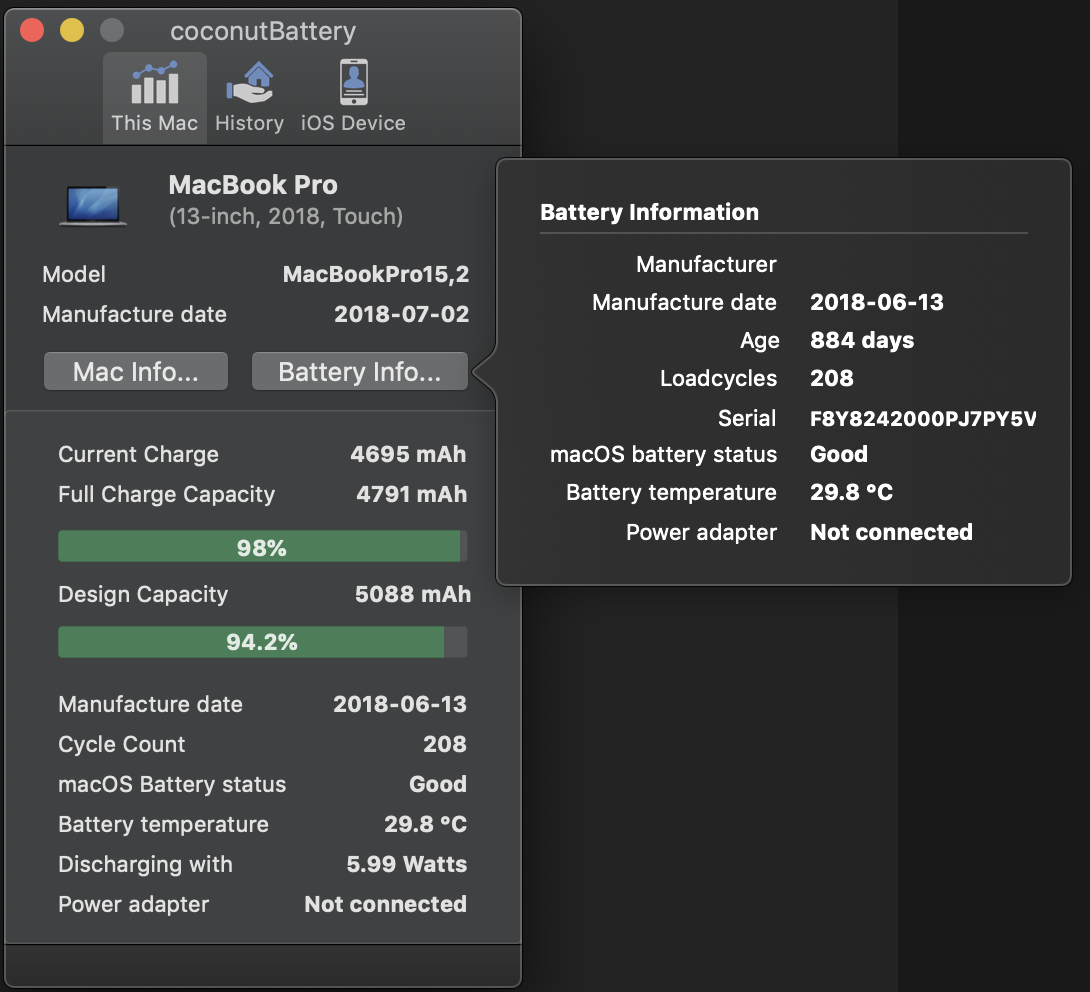Switch to iOS Device tab label
Screen dimensions: 1090x992
pos(353,123)
